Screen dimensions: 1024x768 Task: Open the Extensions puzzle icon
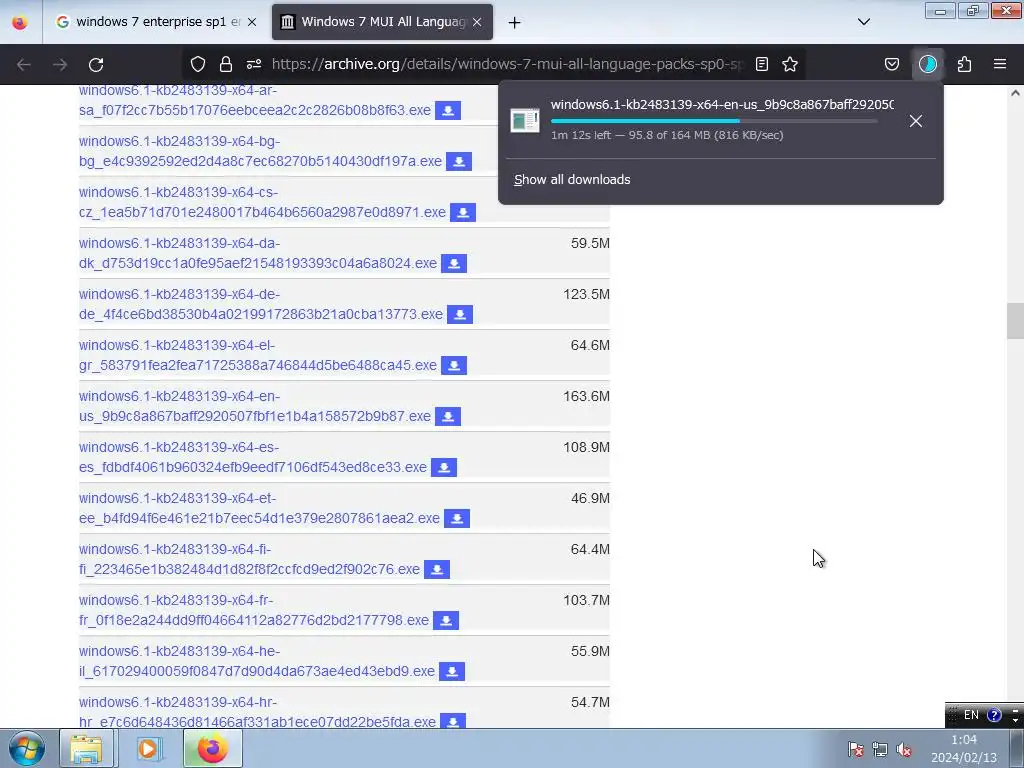tap(964, 64)
